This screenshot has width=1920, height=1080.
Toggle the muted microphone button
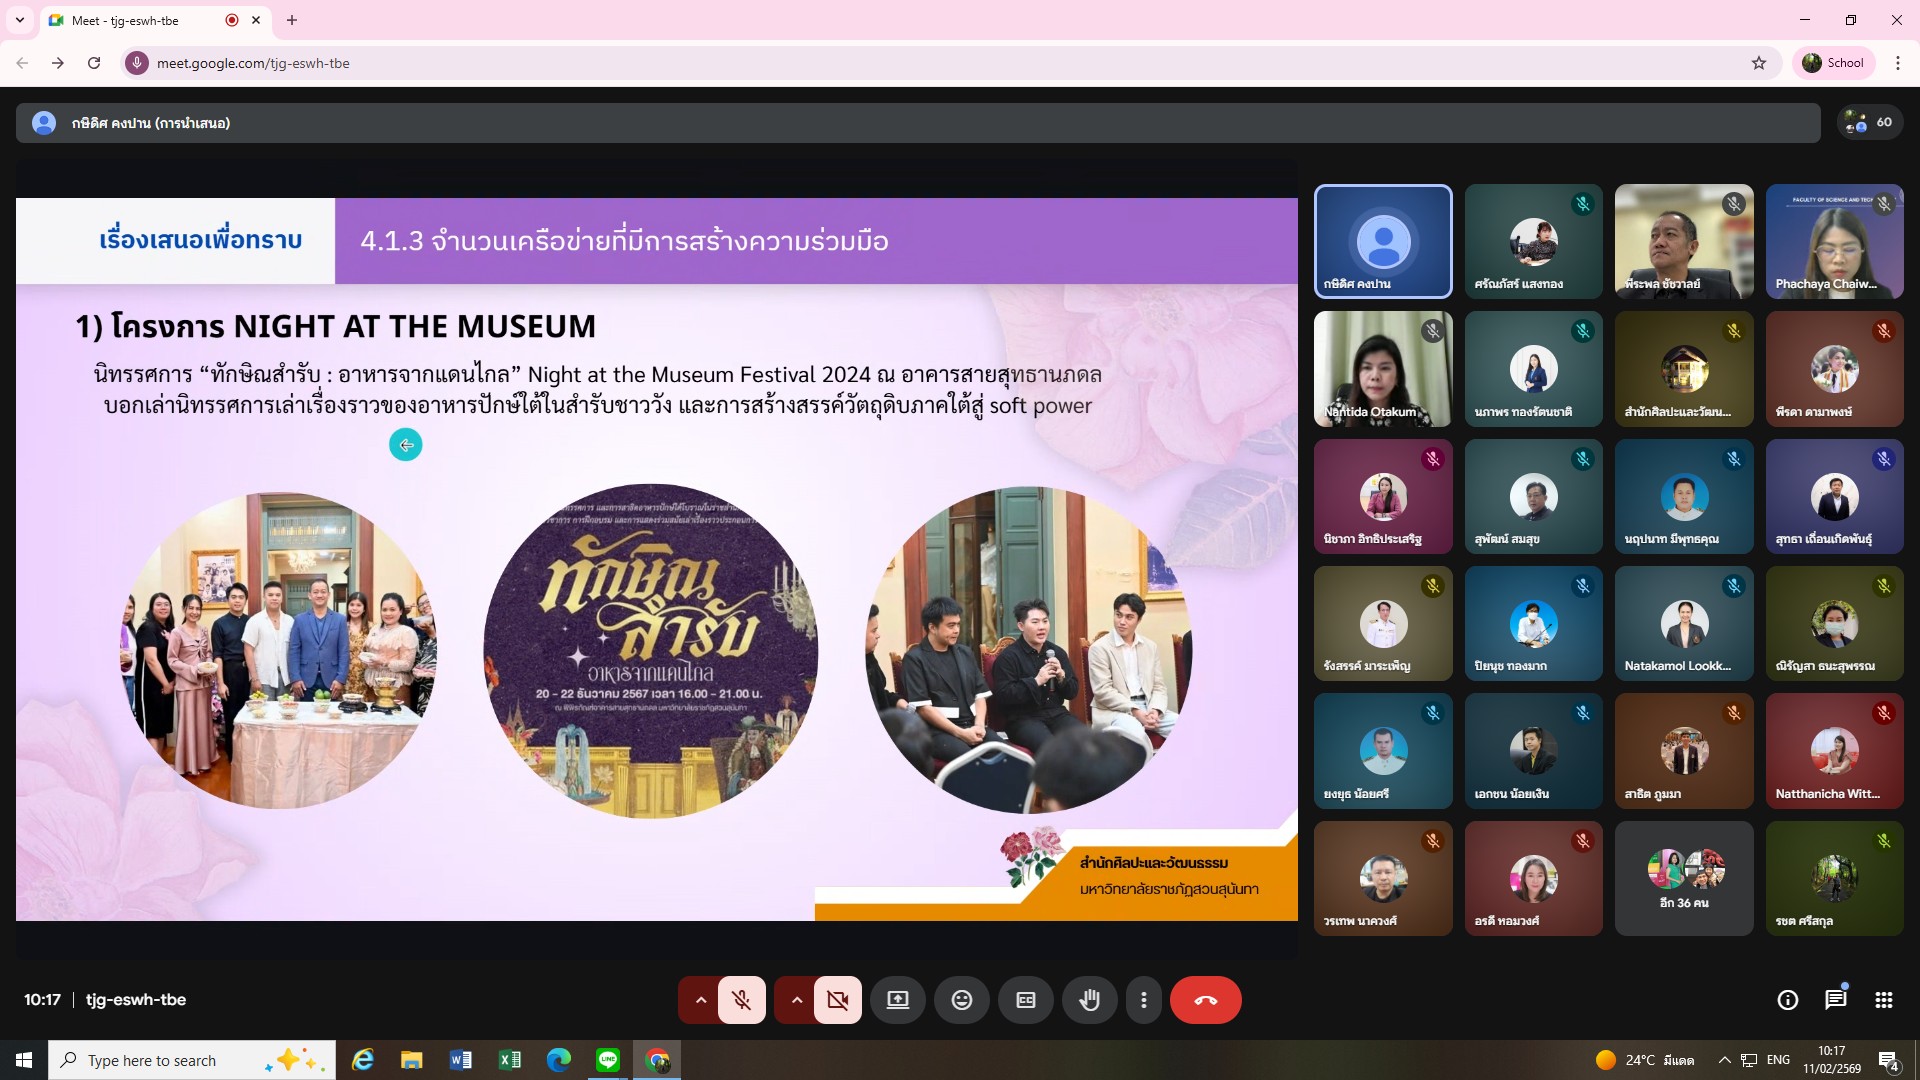pyautogui.click(x=741, y=1000)
